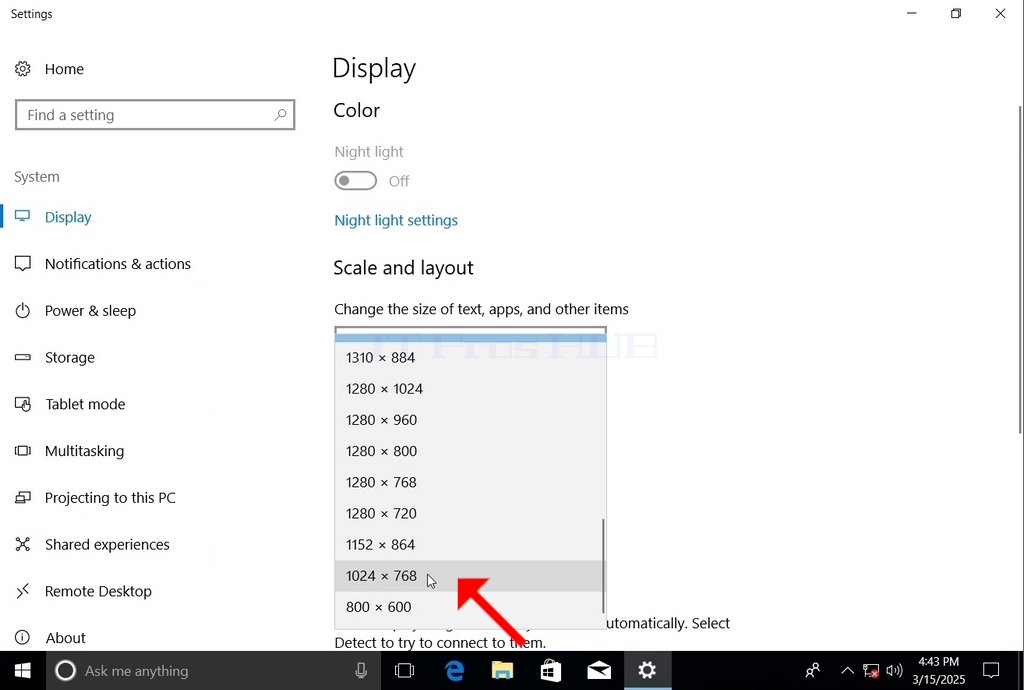Open Night light settings link

point(396,221)
